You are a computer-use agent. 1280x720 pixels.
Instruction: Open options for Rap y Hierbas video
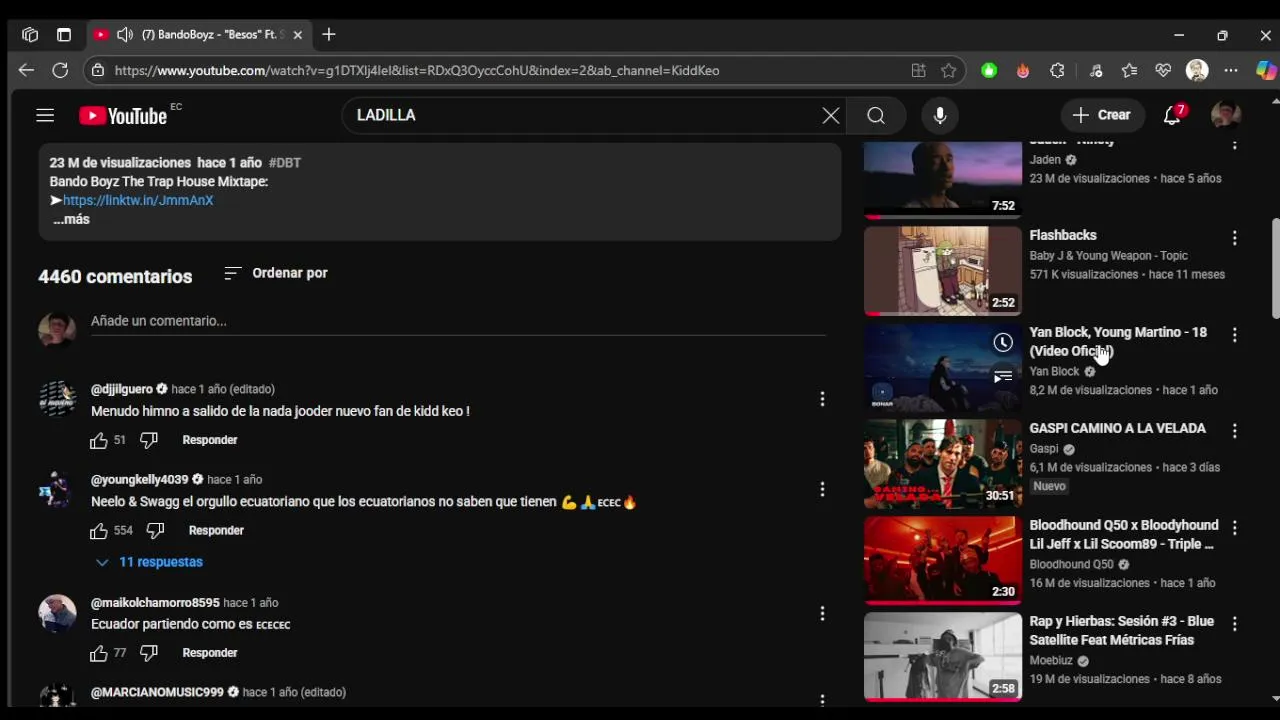1234,624
